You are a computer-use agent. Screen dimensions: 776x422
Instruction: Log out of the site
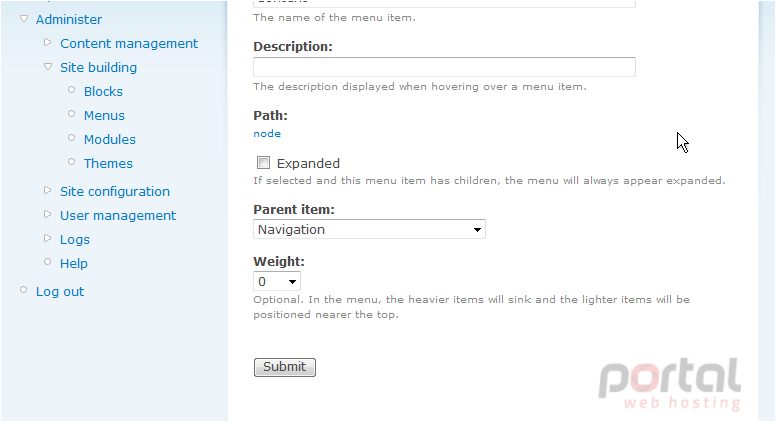click(x=60, y=292)
